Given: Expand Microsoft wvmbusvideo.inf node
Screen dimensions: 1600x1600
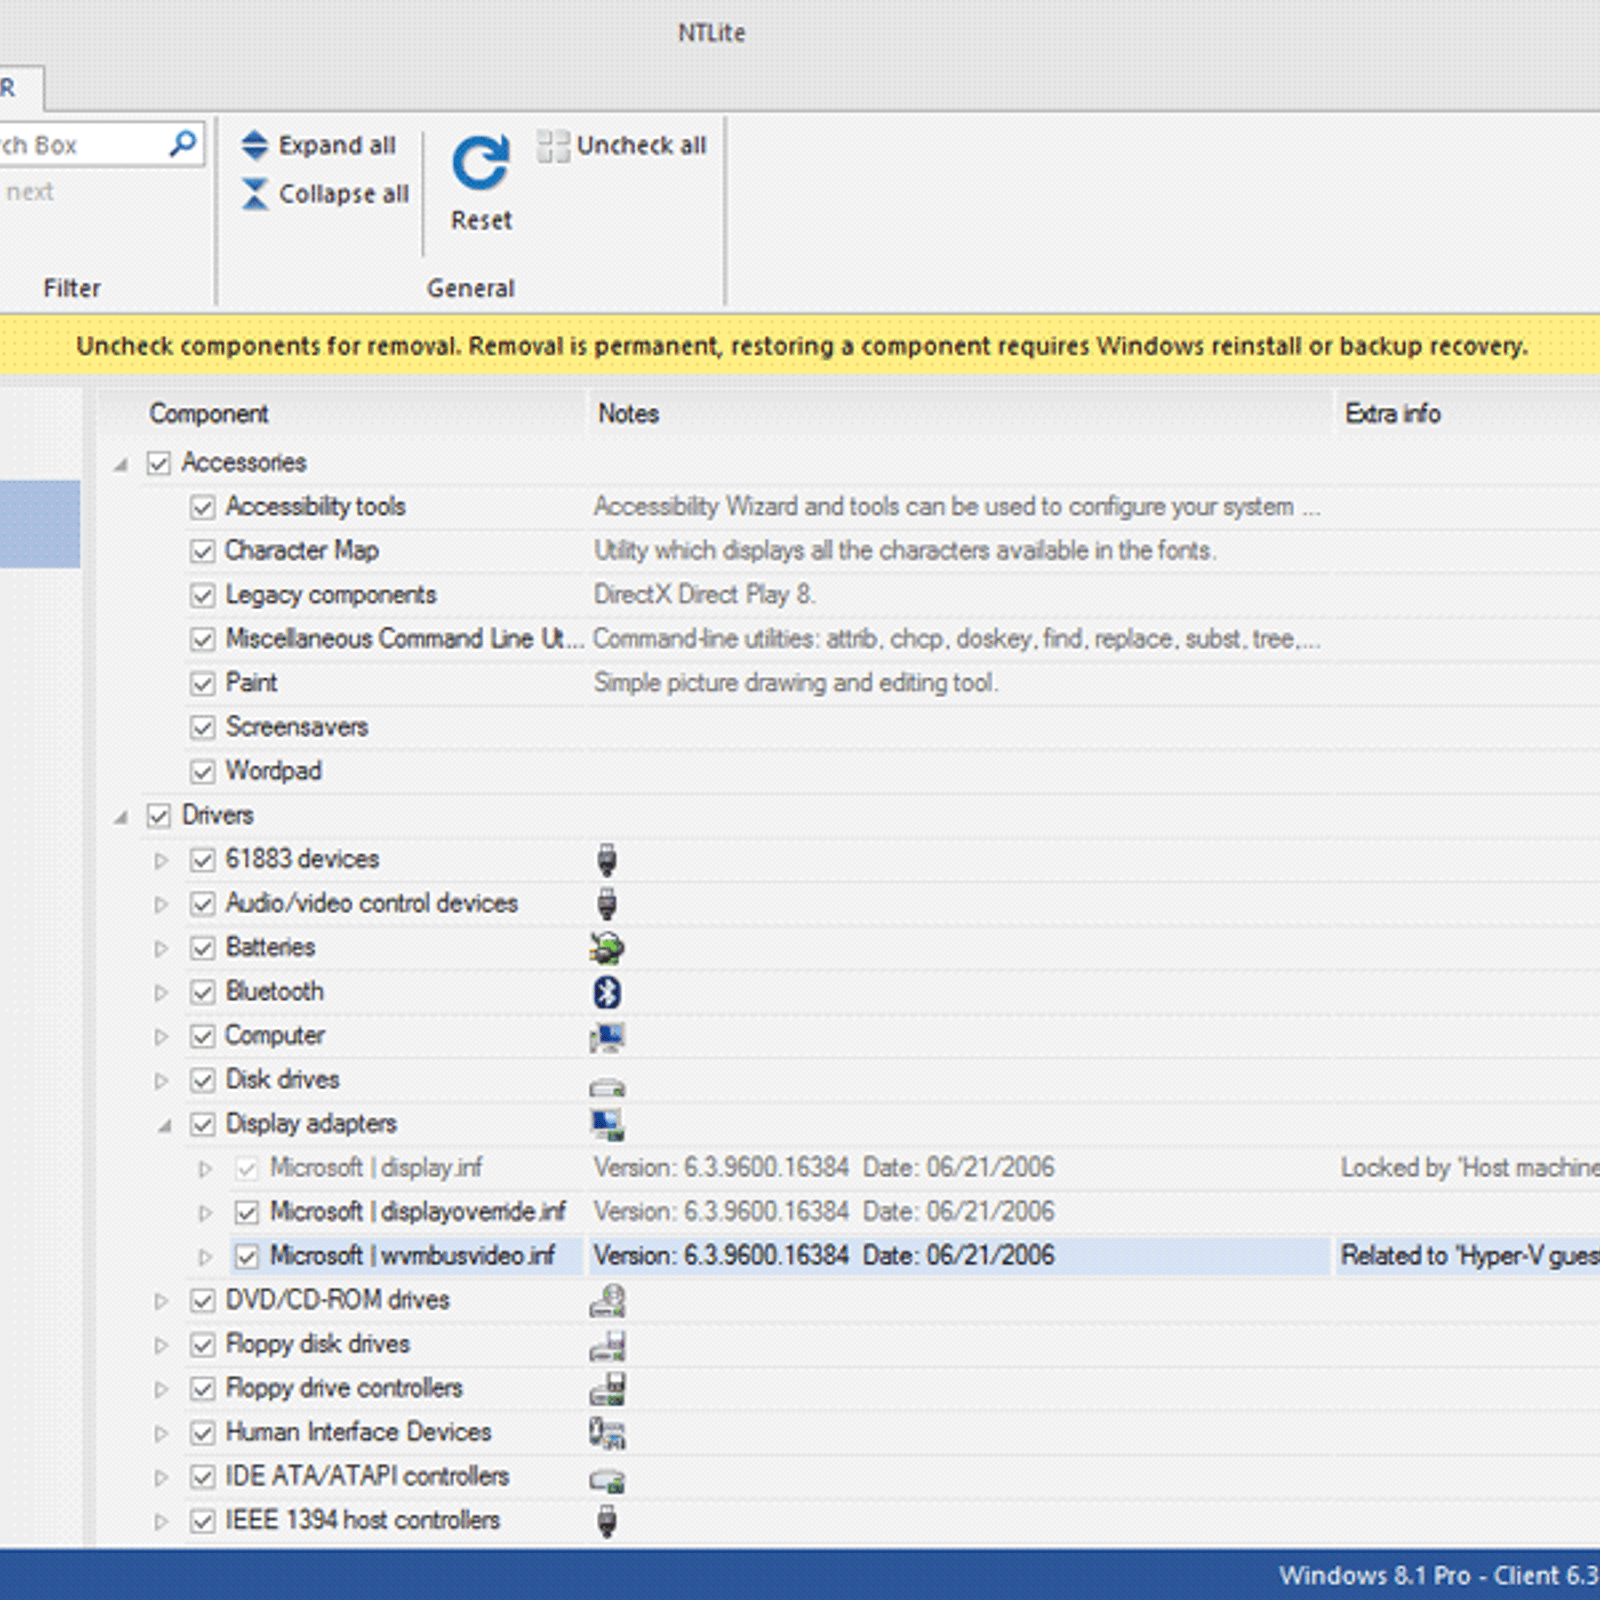Looking at the screenshot, I should (205, 1256).
